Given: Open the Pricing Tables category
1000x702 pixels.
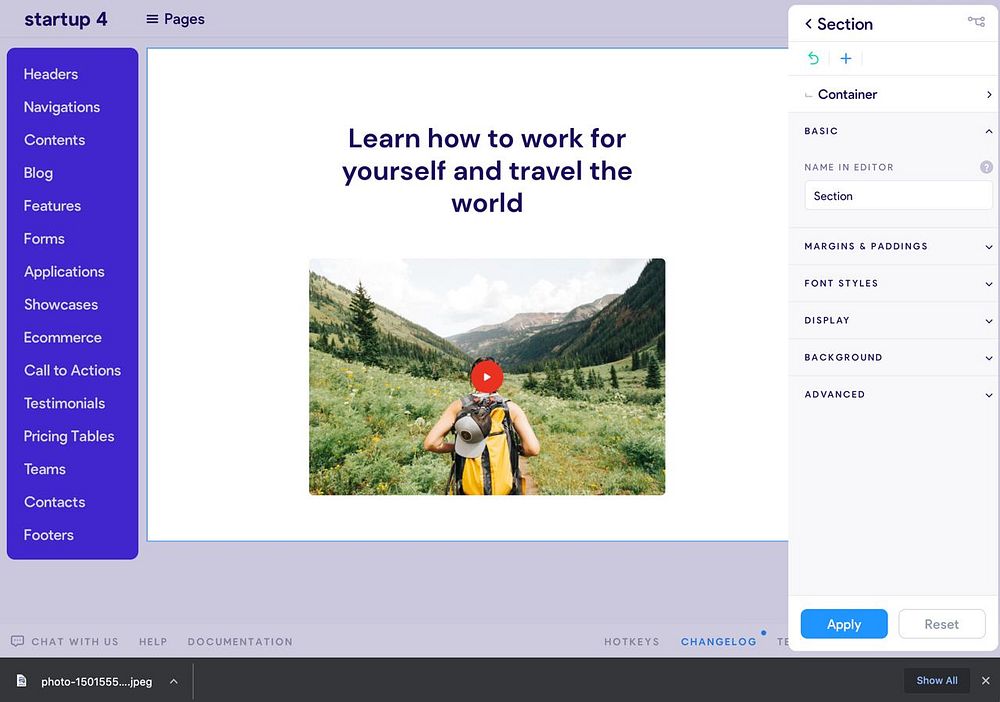Looking at the screenshot, I should click(x=69, y=436).
